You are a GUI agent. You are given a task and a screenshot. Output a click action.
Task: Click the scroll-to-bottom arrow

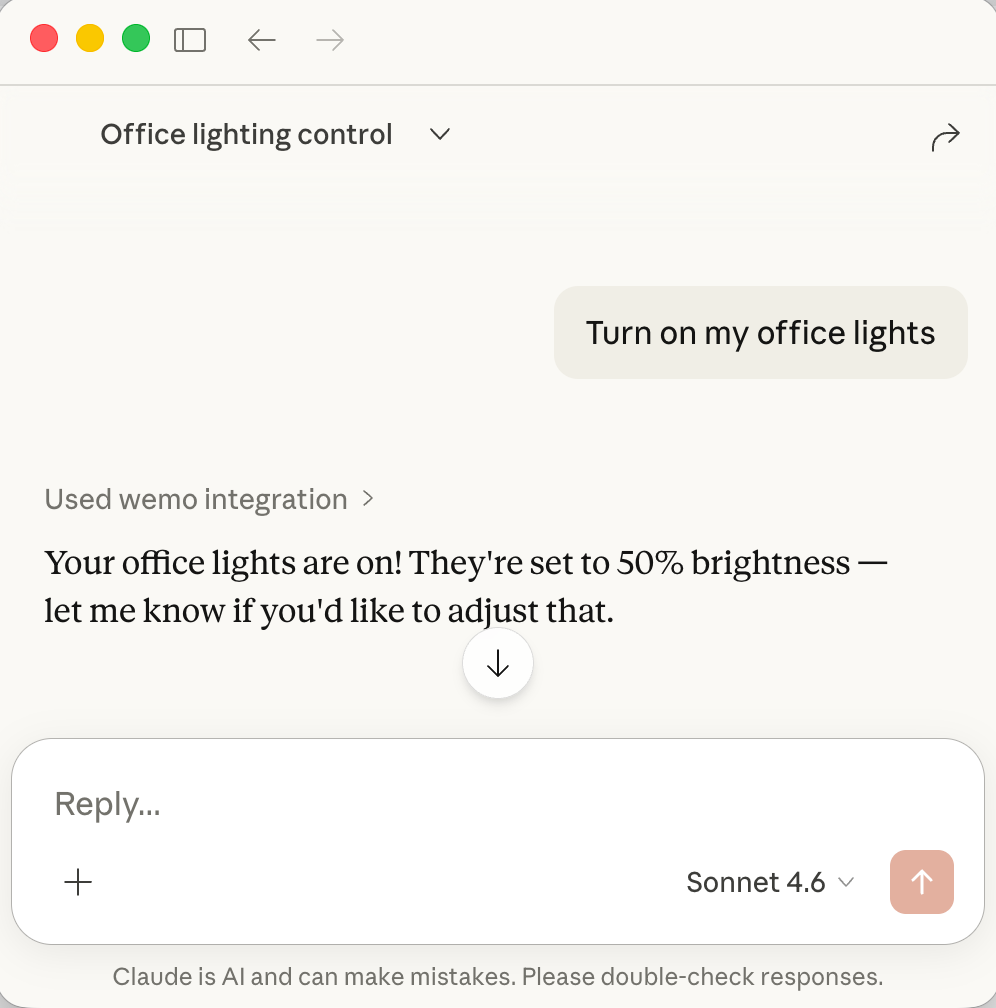[497, 662]
